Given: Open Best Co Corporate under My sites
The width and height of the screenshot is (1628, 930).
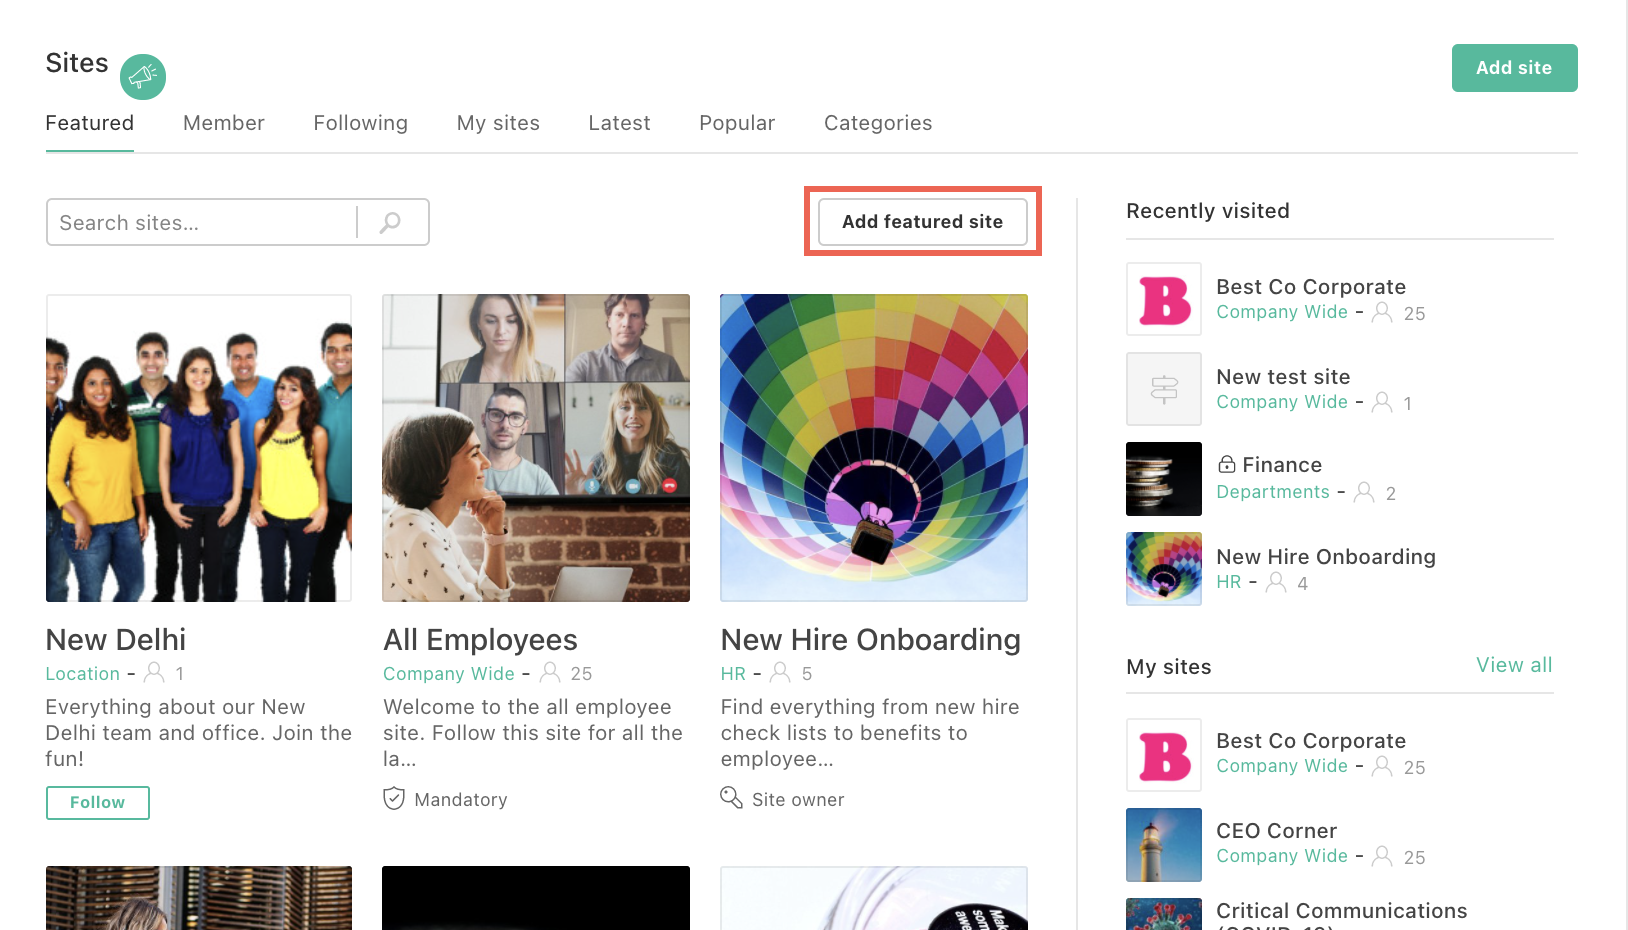Looking at the screenshot, I should point(1311,741).
